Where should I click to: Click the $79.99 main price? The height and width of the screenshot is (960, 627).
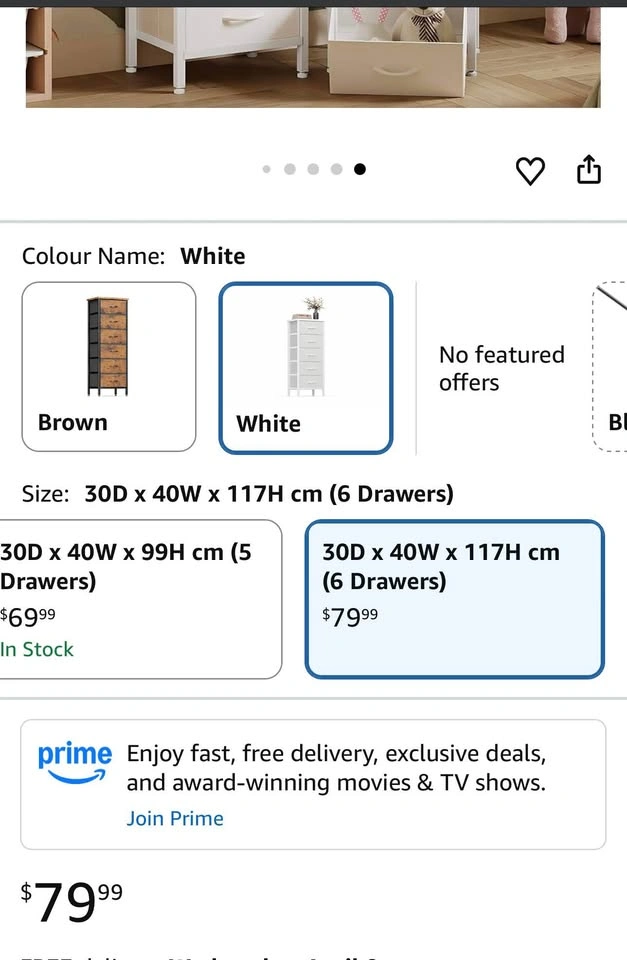click(72, 902)
